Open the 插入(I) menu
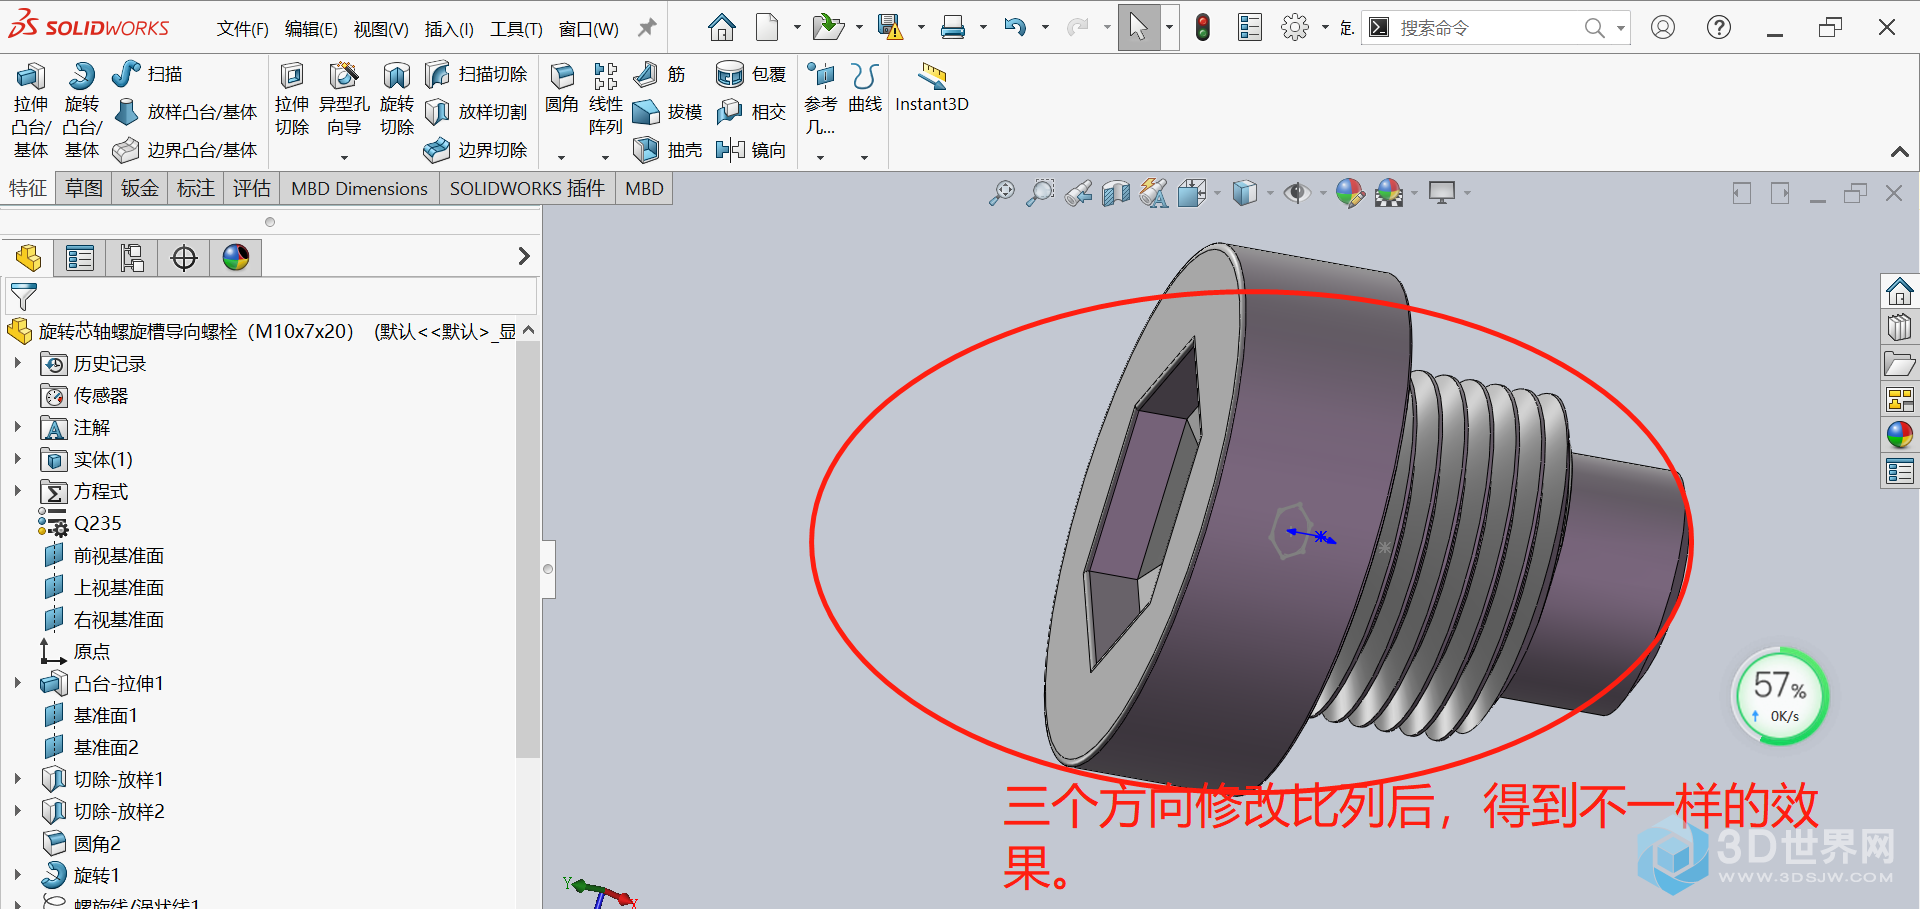Viewport: 1920px width, 909px height. tap(449, 29)
